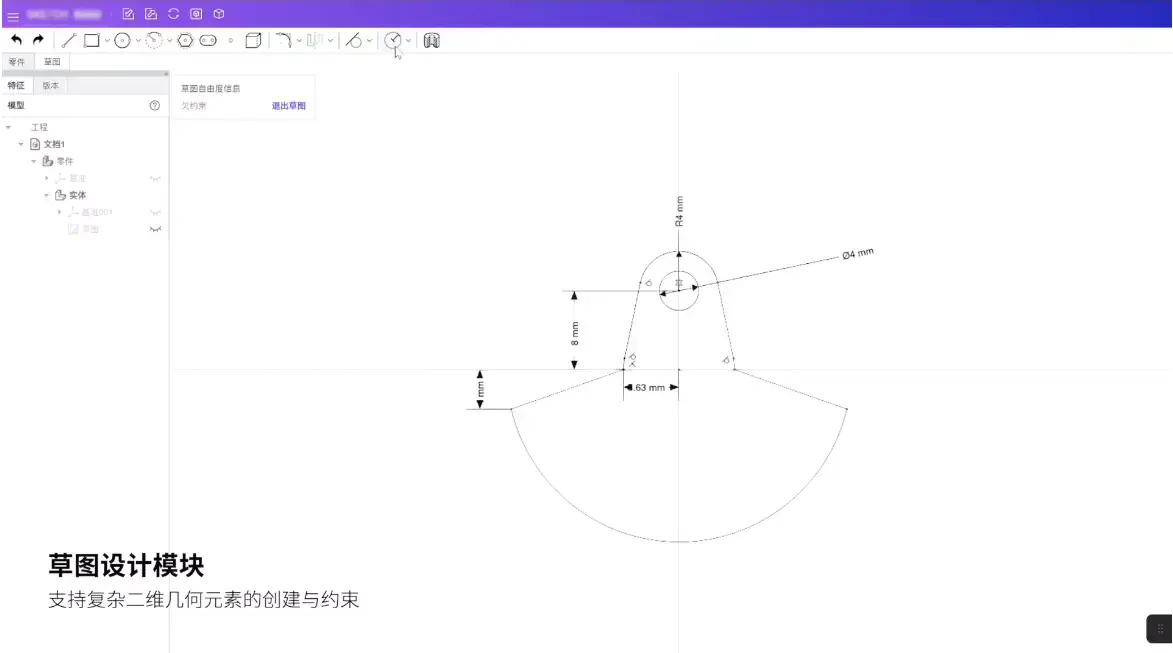Screen dimensions: 1173x653
Task: Toggle visibility of the 草图 item
Action: 155,228
